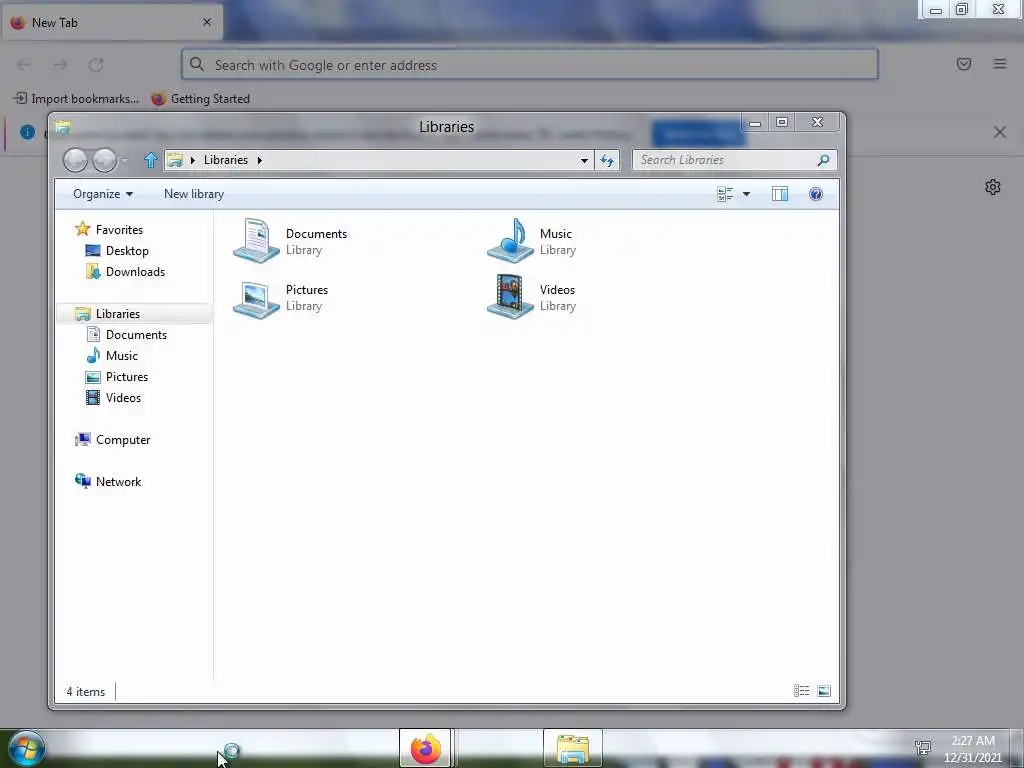Open the Documents library icon
This screenshot has width=1024, height=768.
(x=256, y=240)
